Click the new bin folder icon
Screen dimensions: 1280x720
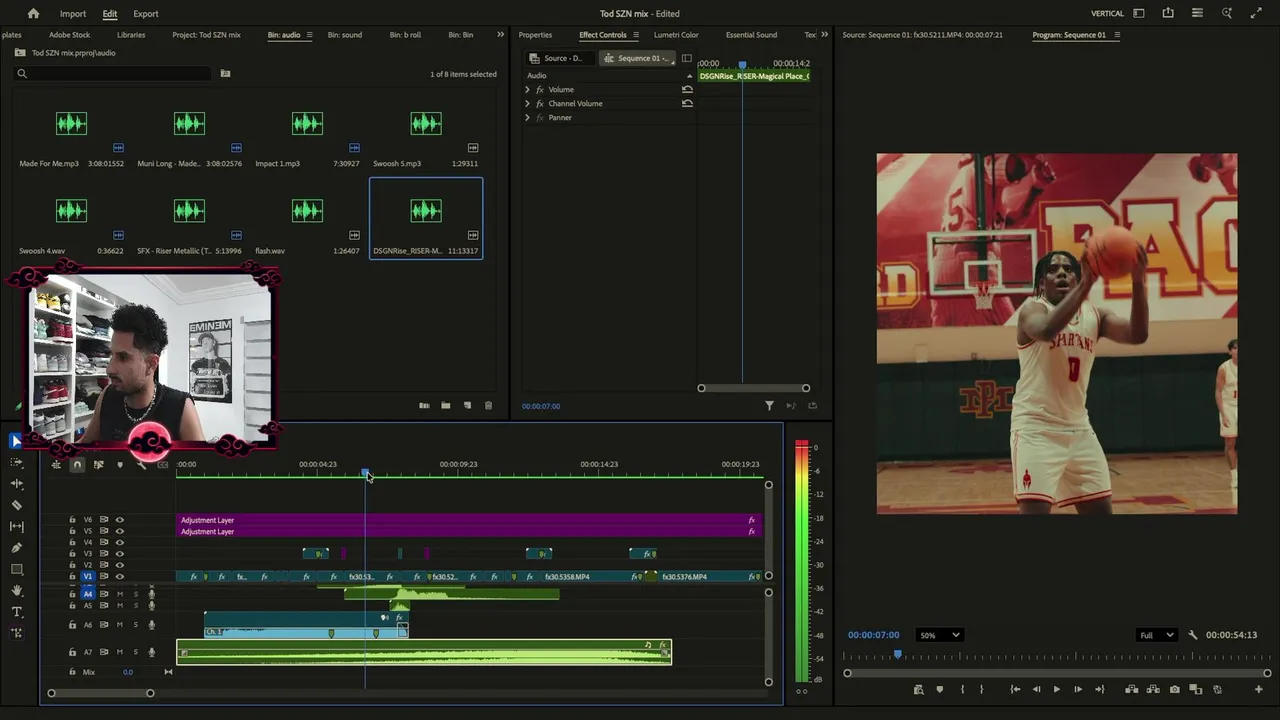445,405
